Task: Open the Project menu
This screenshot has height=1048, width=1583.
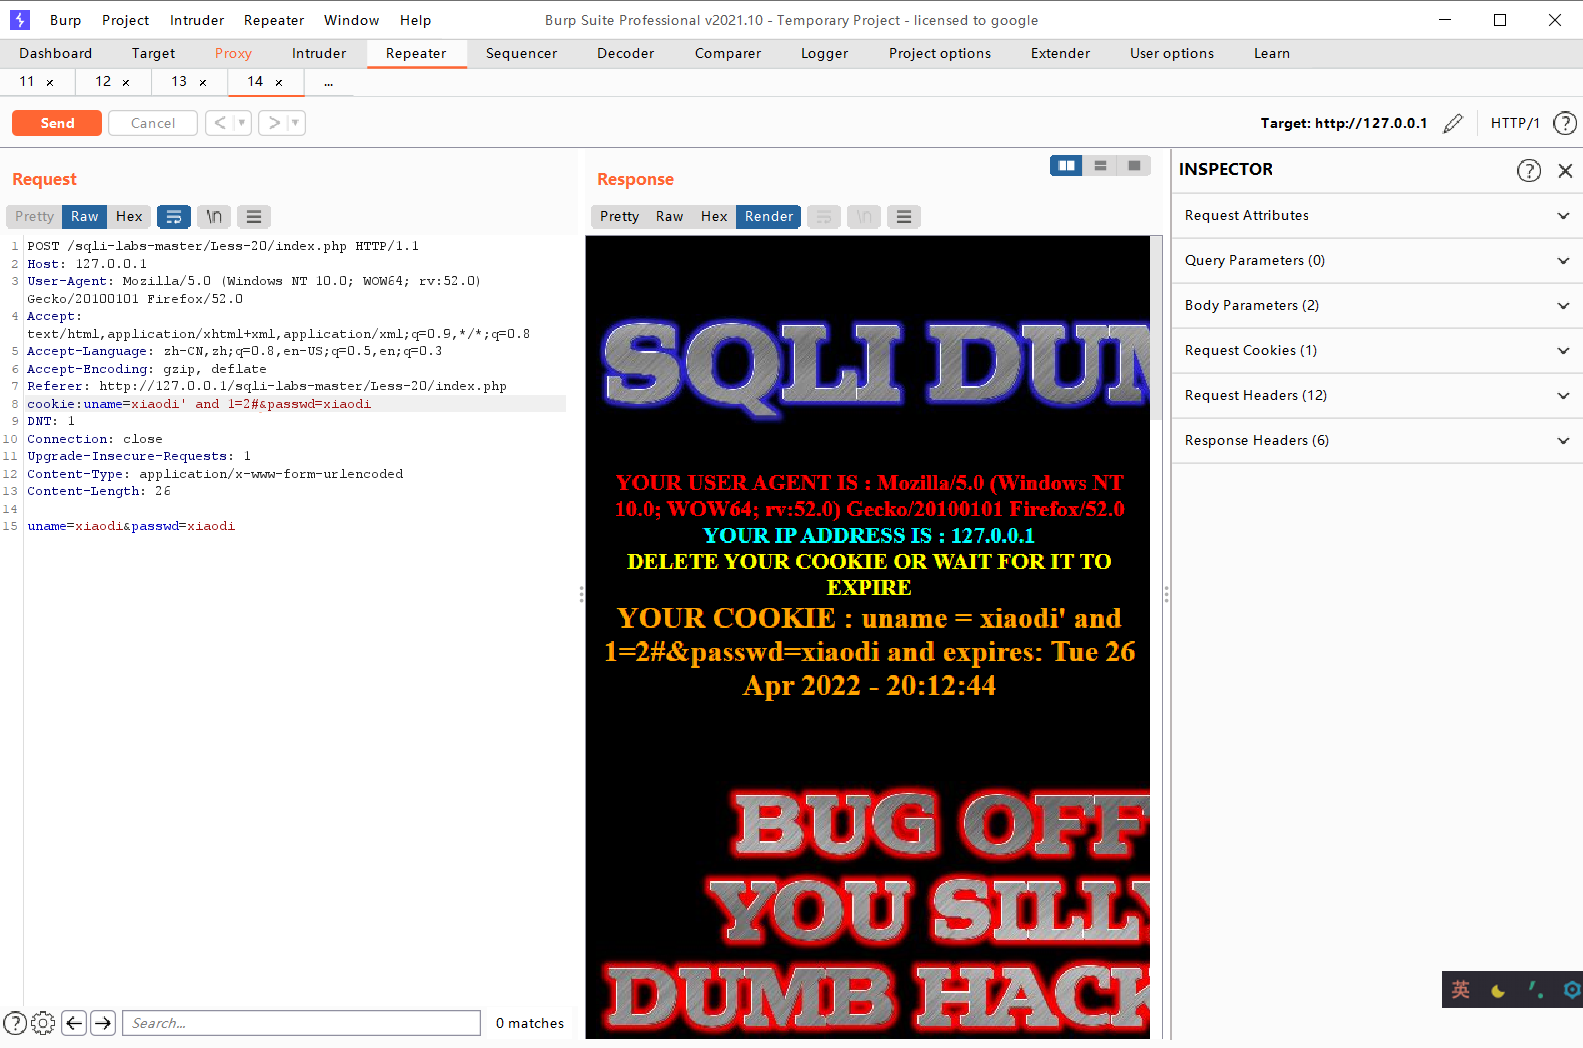Action: coord(125,20)
